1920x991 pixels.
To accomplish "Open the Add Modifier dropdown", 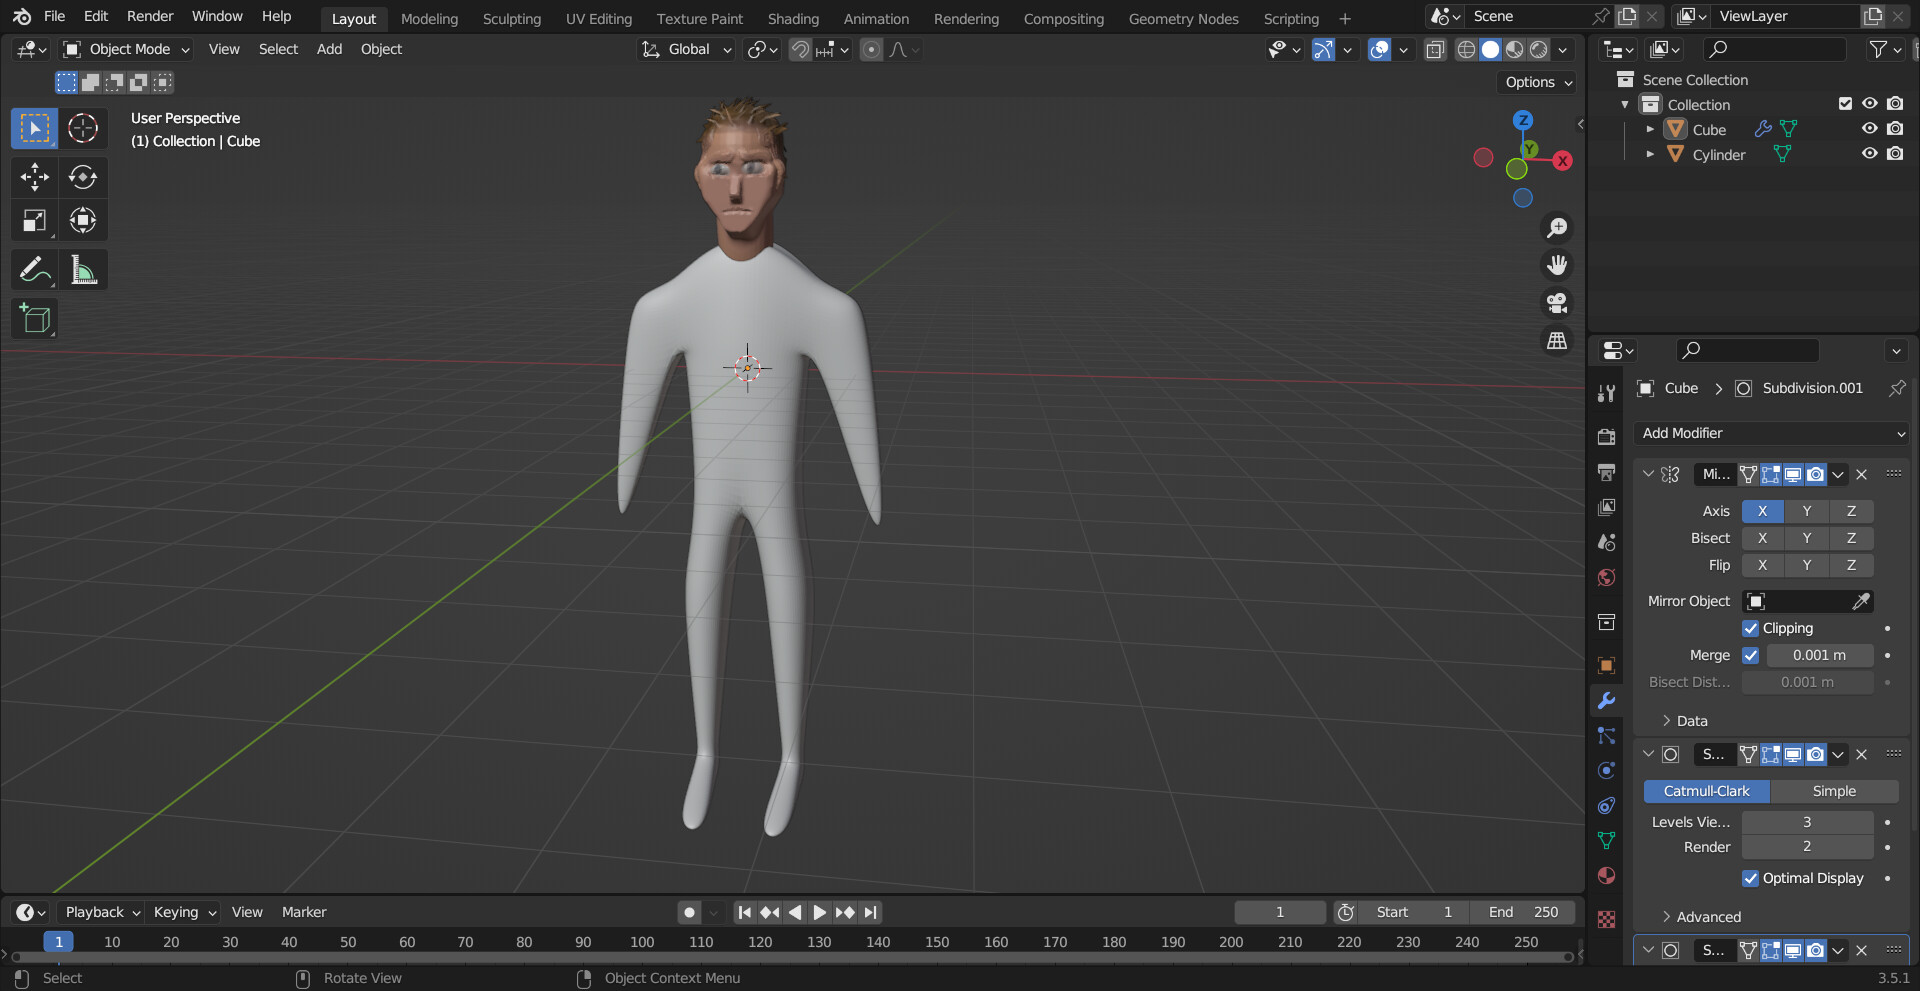I will click(x=1770, y=433).
